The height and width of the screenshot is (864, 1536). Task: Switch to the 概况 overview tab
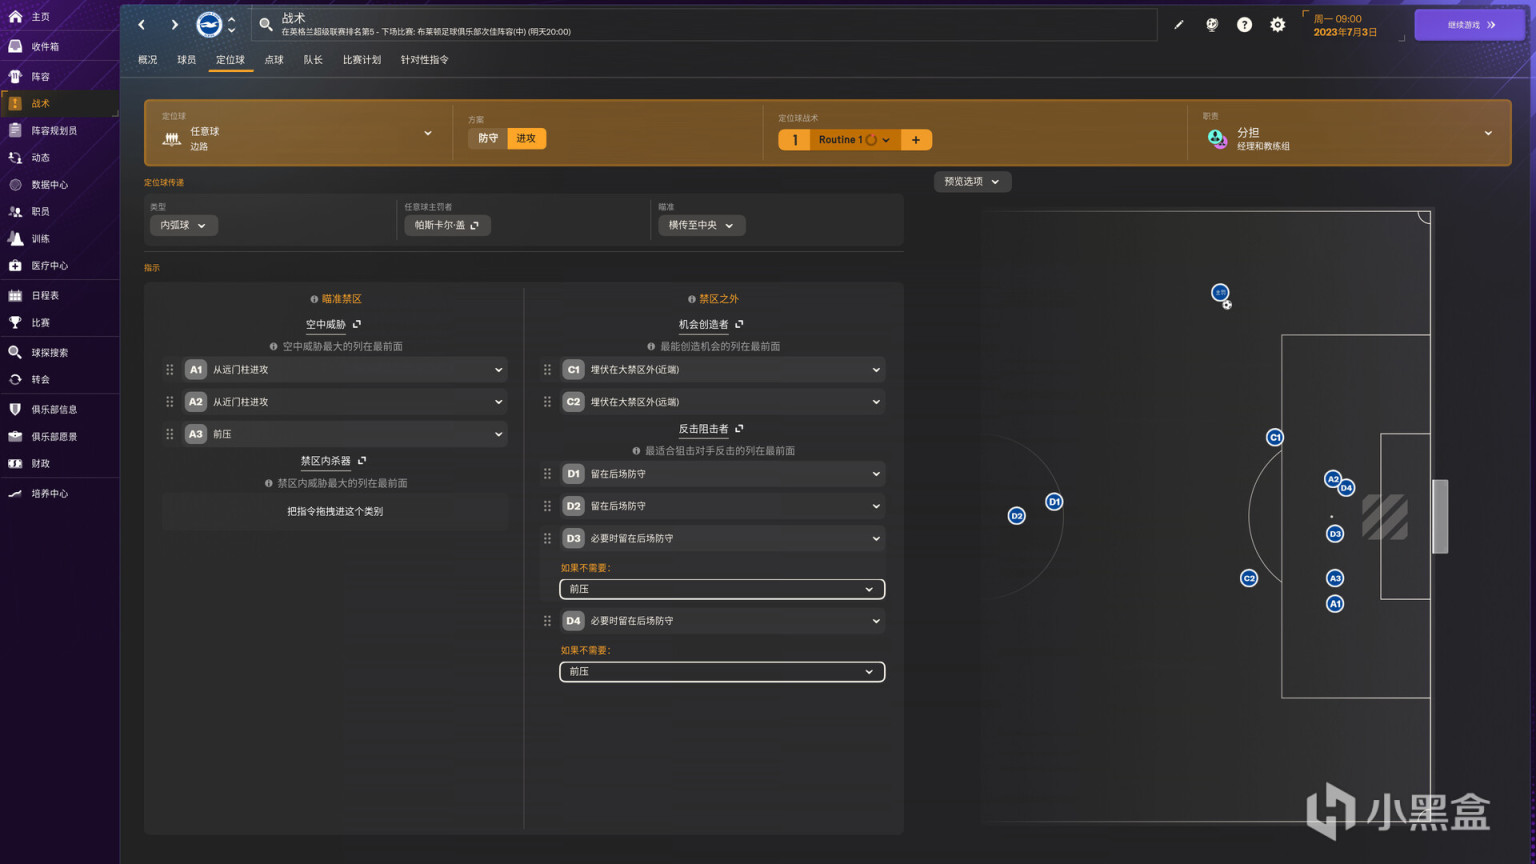[x=148, y=60]
